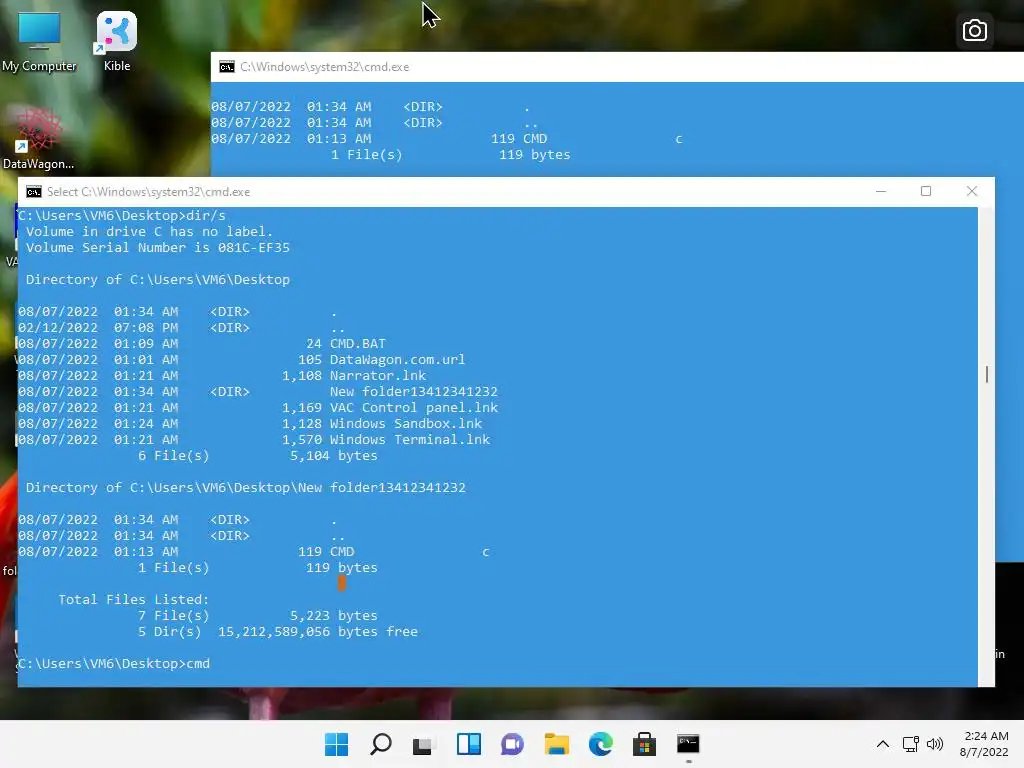Open Microsoft Store from the taskbar

[x=645, y=744]
